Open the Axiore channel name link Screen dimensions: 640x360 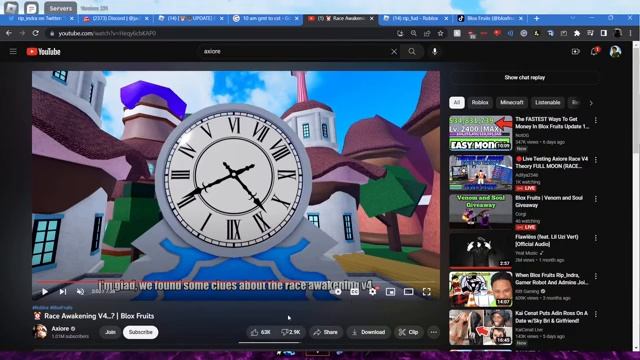pos(60,329)
